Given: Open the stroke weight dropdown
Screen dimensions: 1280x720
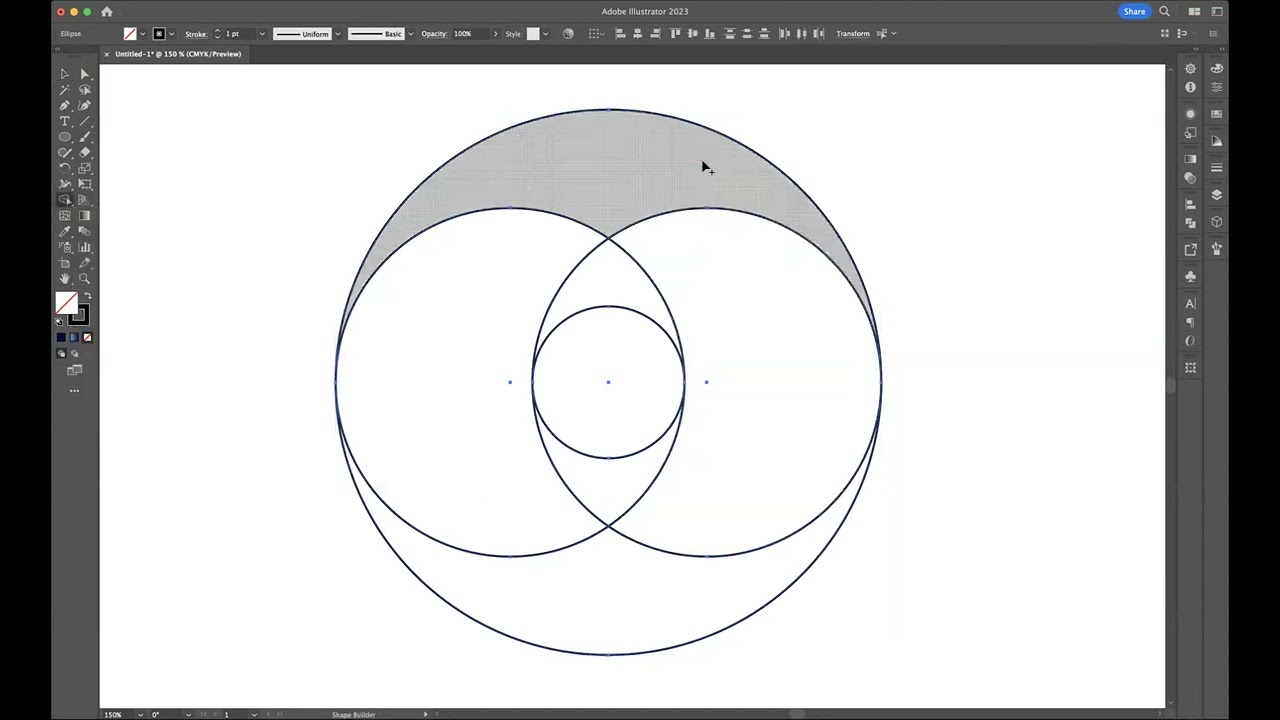Looking at the screenshot, I should tap(262, 34).
